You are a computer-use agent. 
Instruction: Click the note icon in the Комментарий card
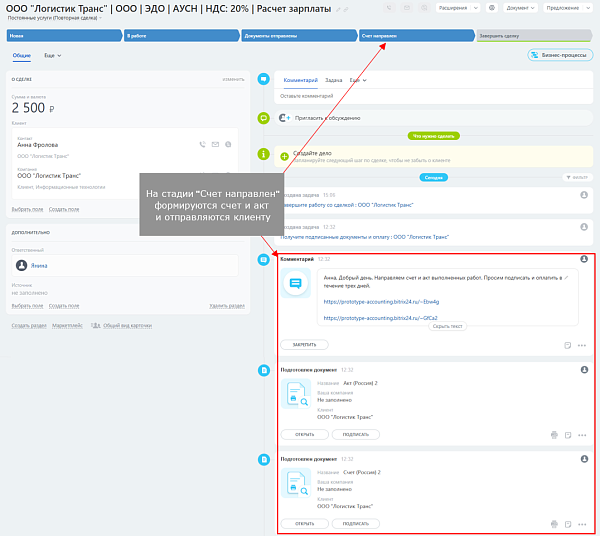(x=567, y=345)
